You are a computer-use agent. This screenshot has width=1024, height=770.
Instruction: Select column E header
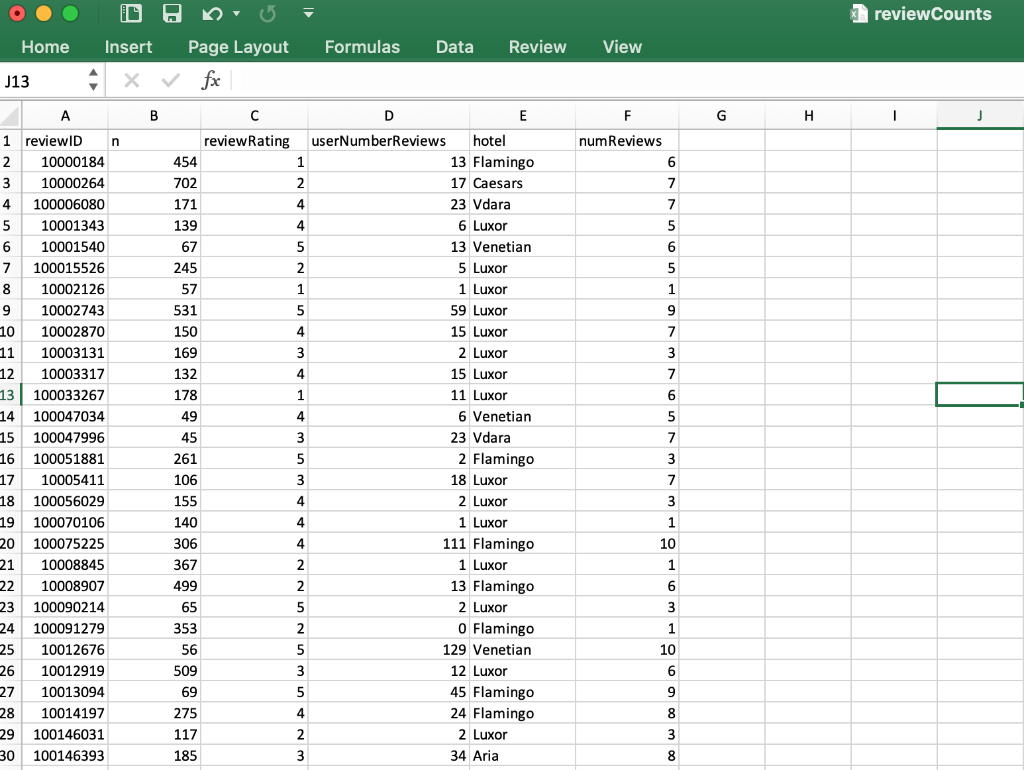coord(522,116)
